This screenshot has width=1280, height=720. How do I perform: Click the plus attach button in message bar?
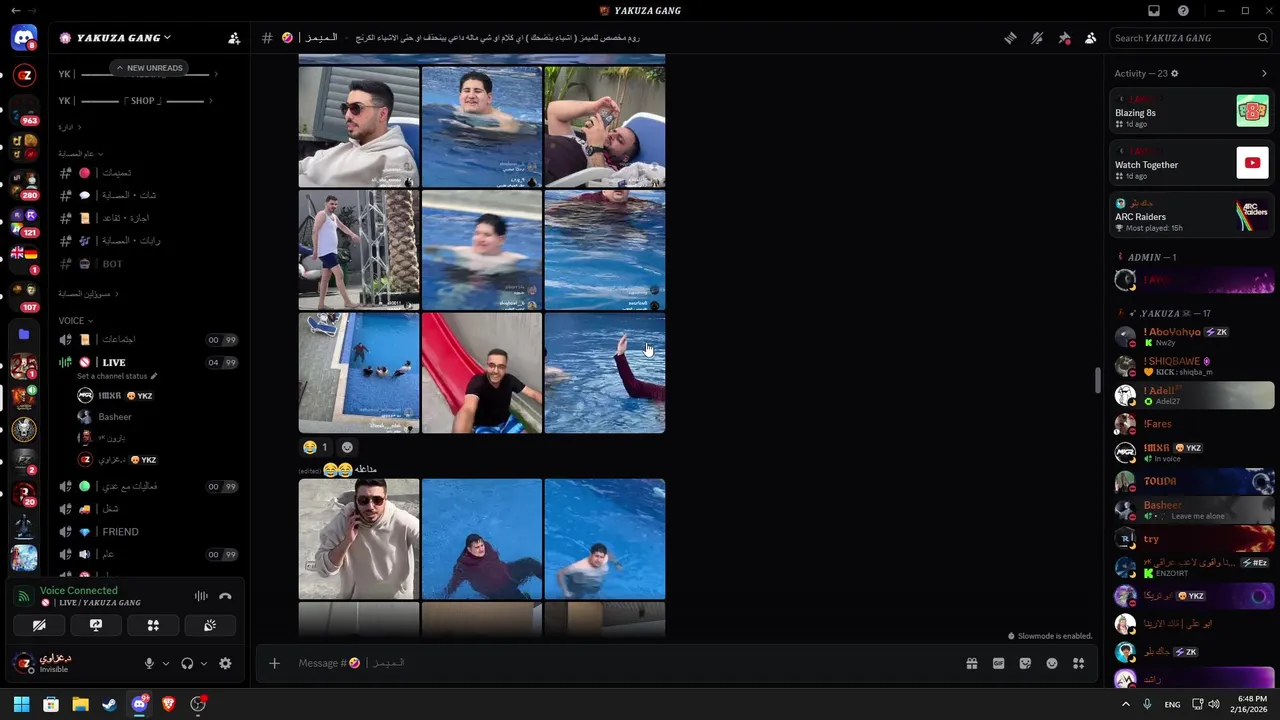[x=274, y=663]
